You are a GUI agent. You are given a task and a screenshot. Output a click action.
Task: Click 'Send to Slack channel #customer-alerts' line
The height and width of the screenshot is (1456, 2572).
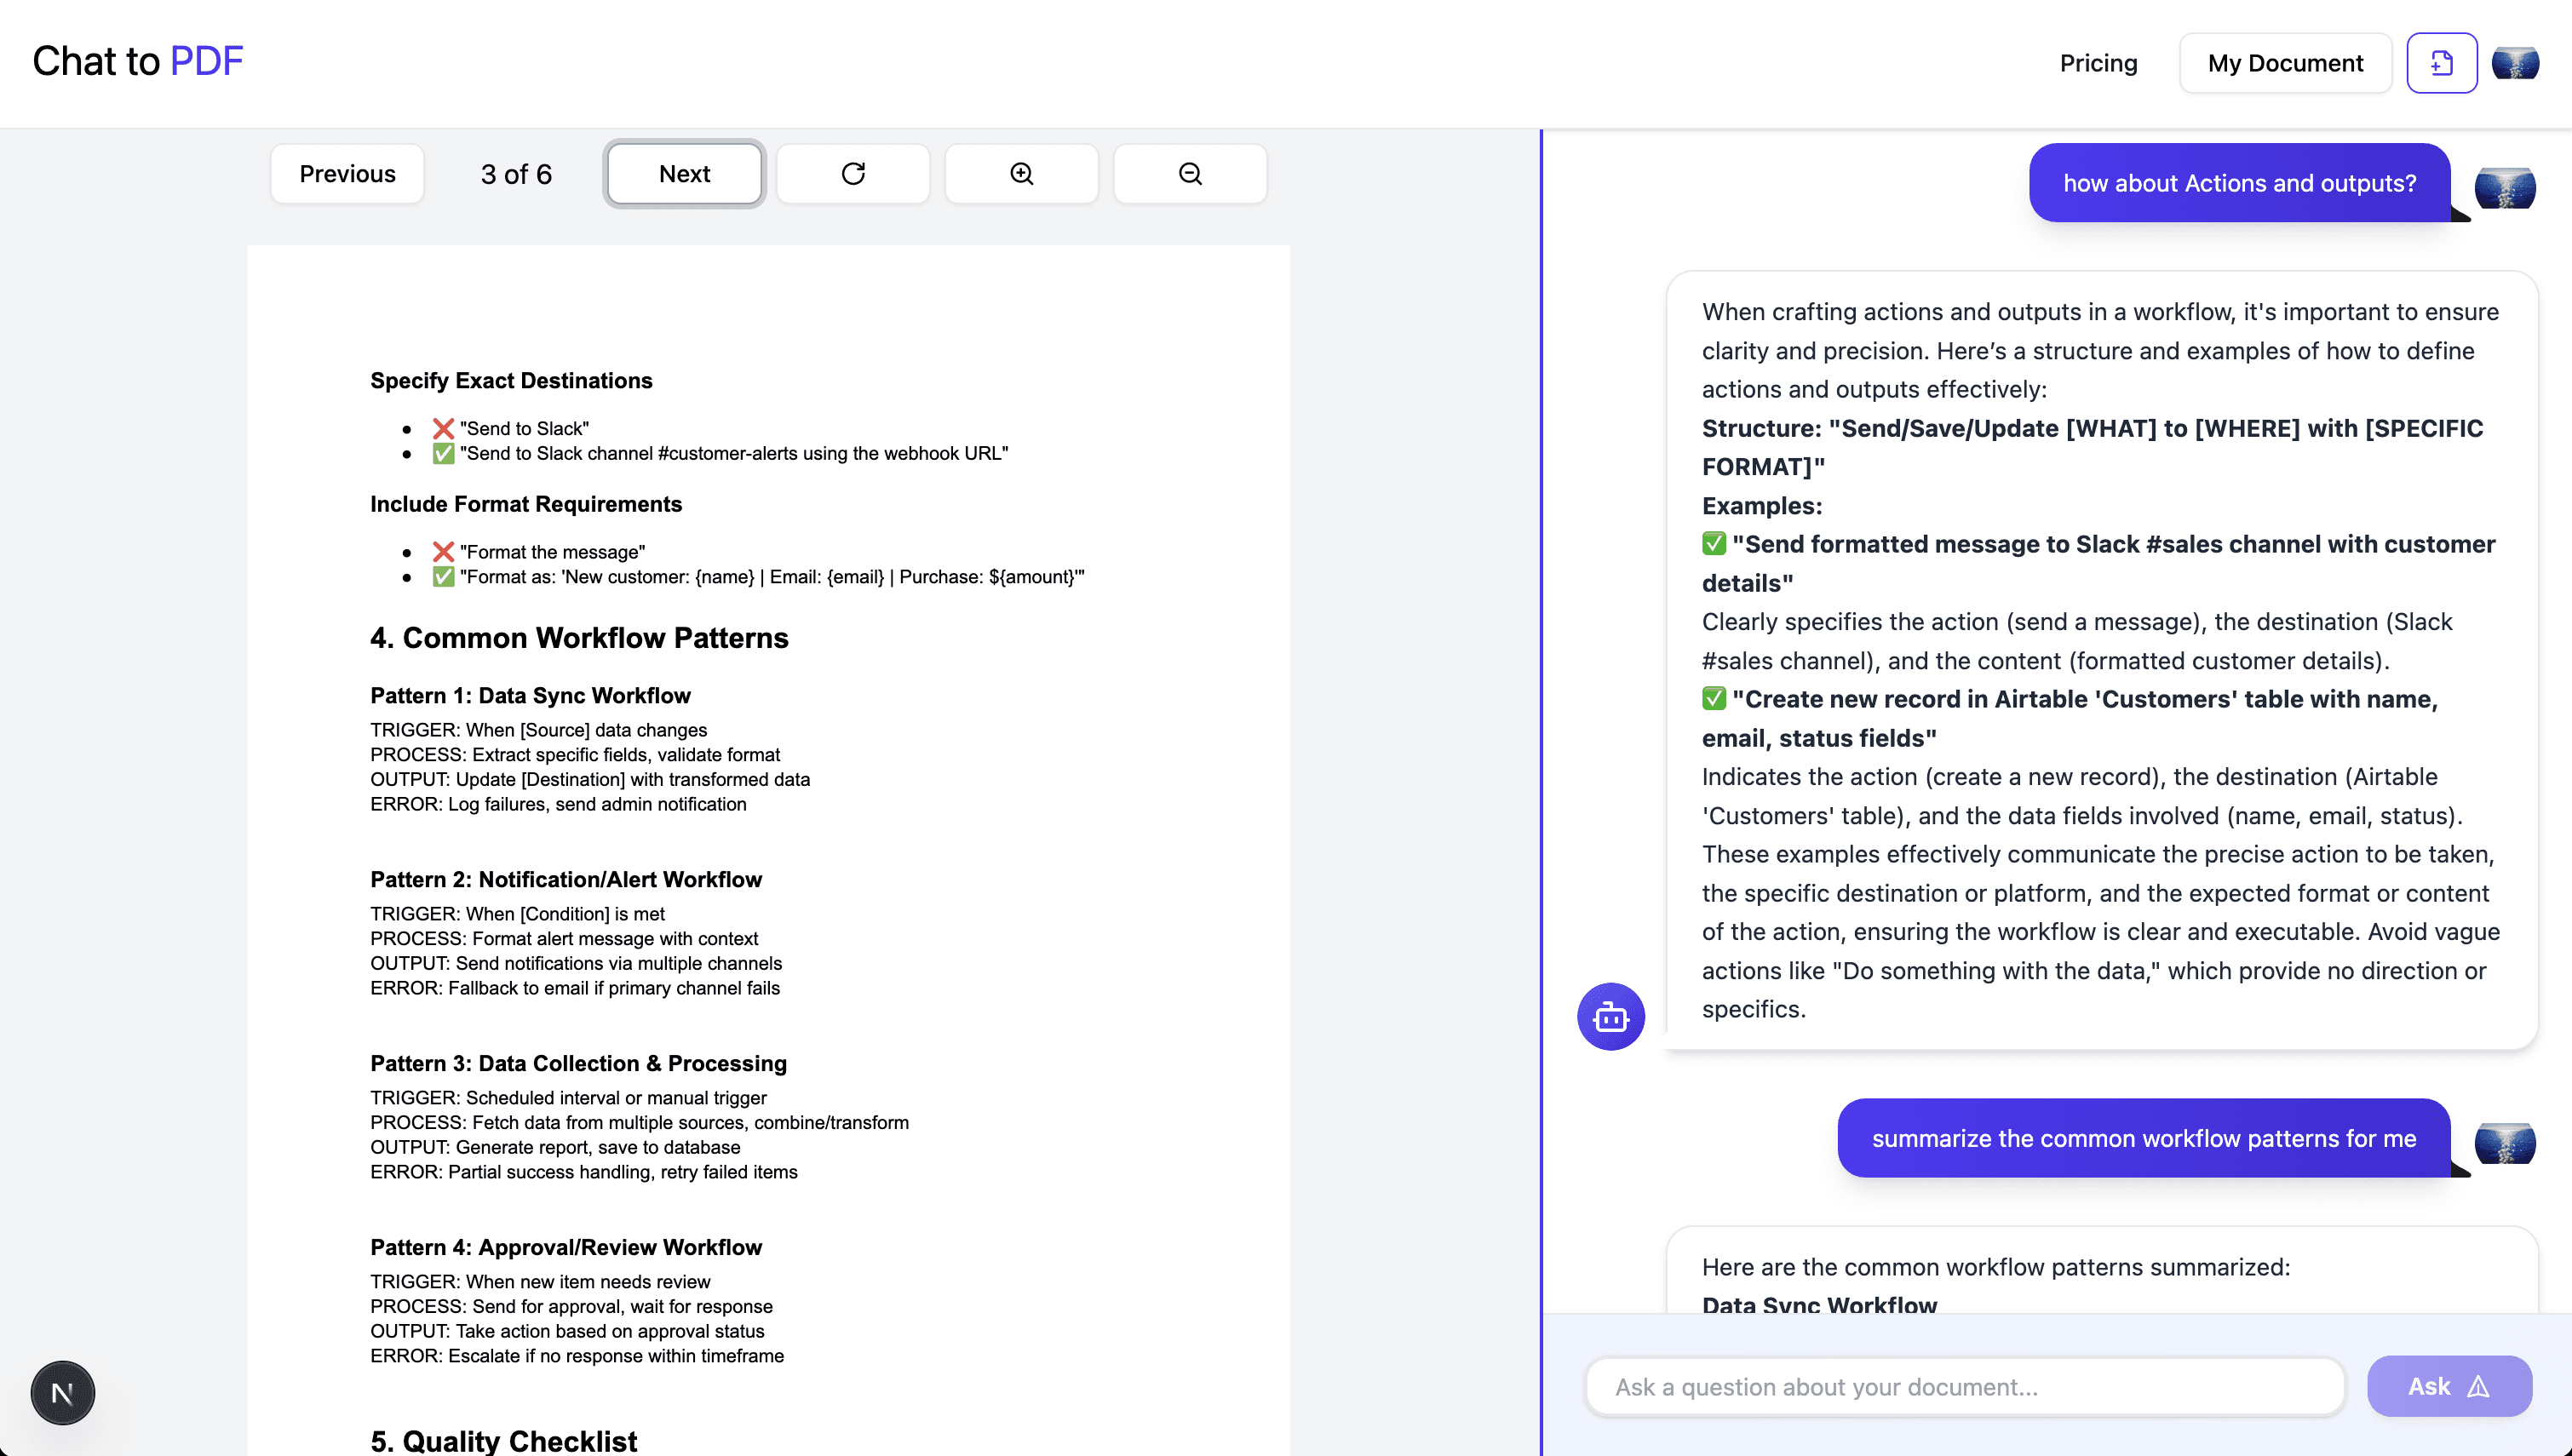pyautogui.click(x=720, y=453)
